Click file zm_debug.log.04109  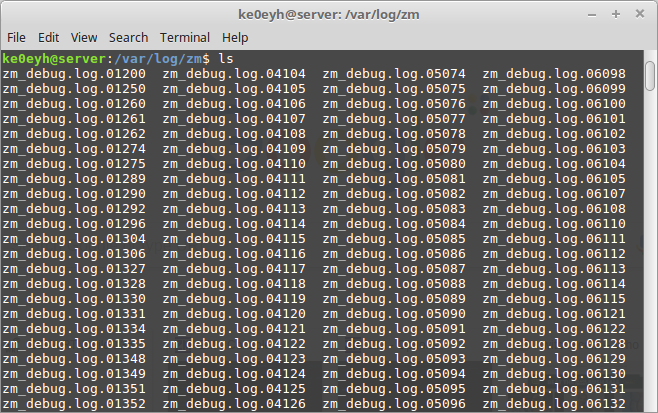pos(234,149)
